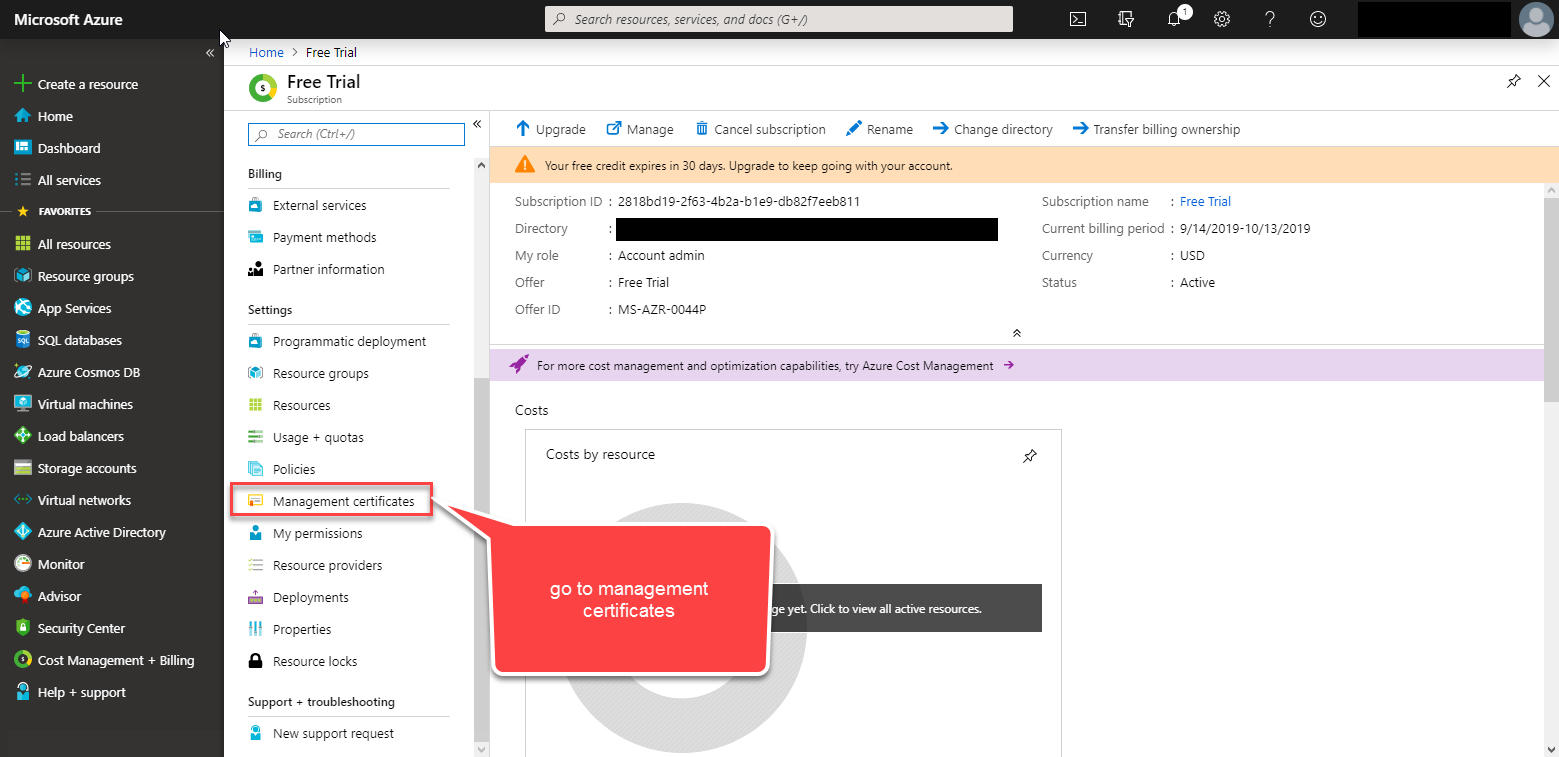Click the SQL databases icon
Screen dimensions: 1559x757
tap(22, 340)
